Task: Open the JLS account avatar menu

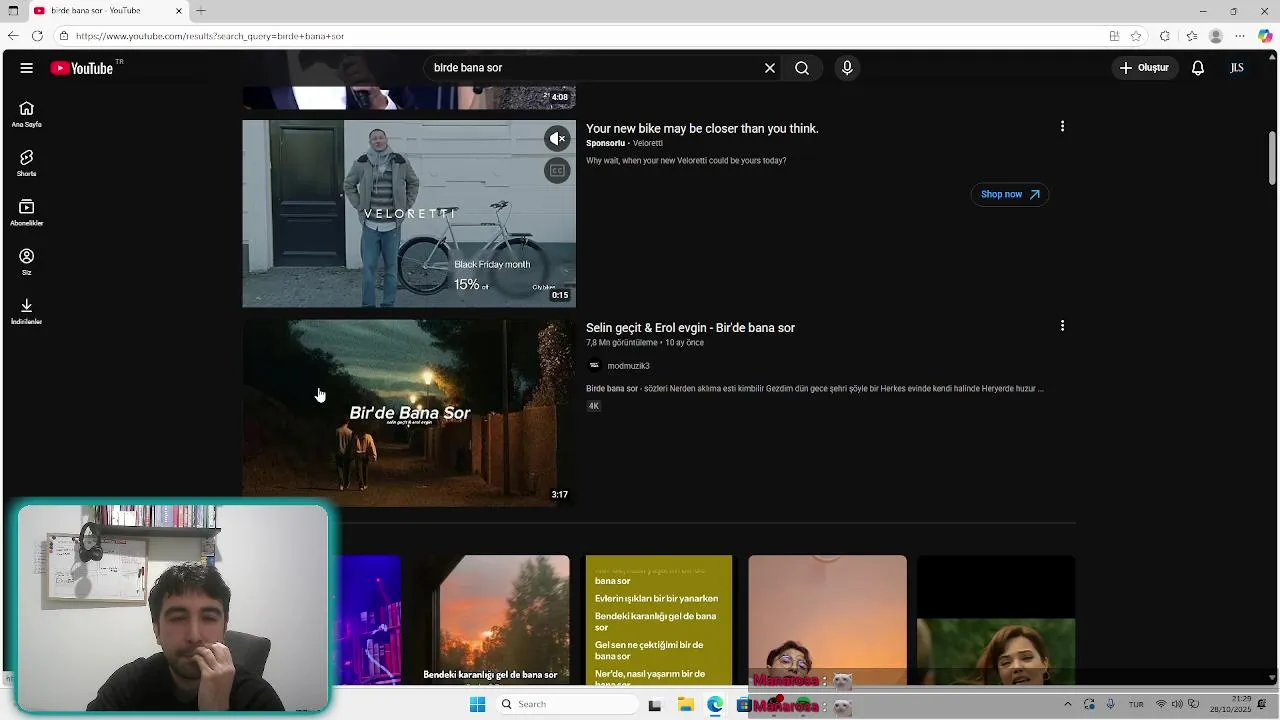Action: coord(1237,68)
